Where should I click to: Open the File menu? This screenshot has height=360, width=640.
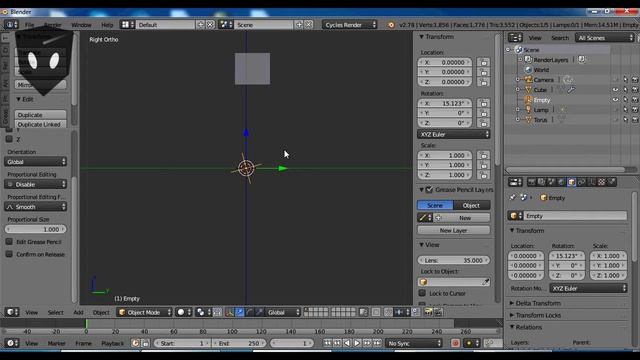pyautogui.click(x=29, y=25)
